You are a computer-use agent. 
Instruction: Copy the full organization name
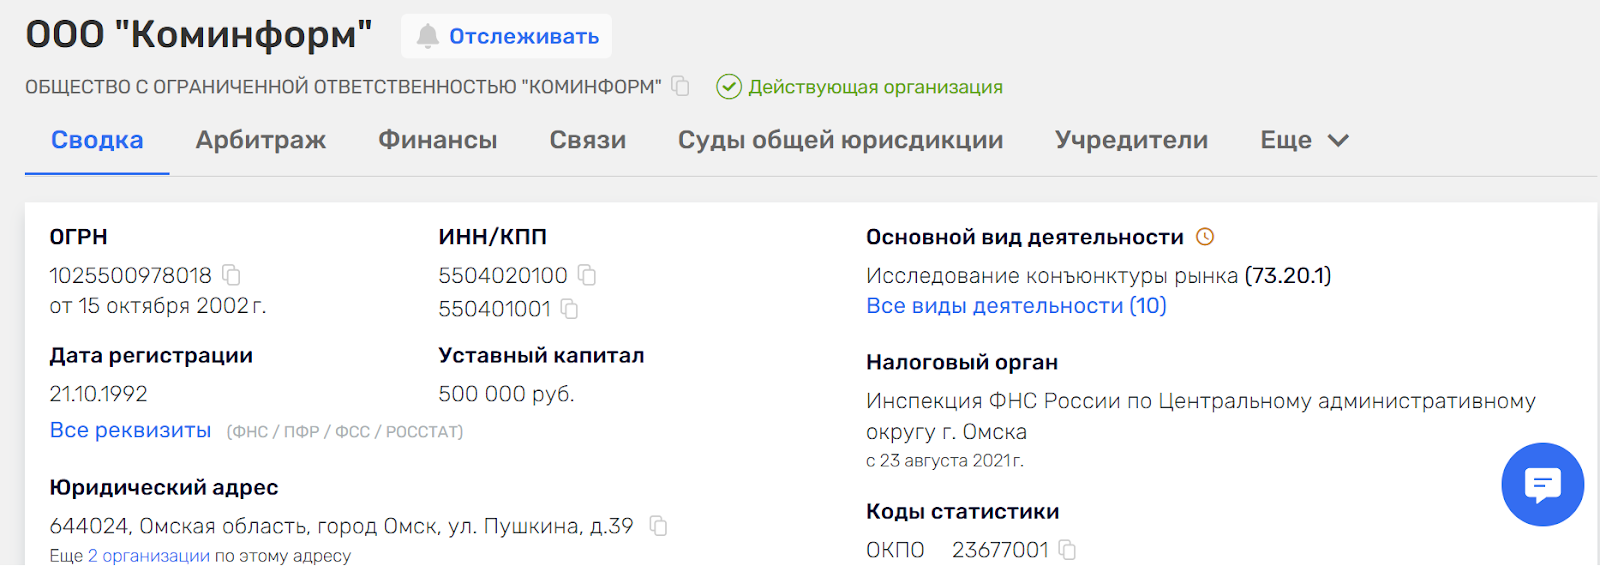point(680,86)
